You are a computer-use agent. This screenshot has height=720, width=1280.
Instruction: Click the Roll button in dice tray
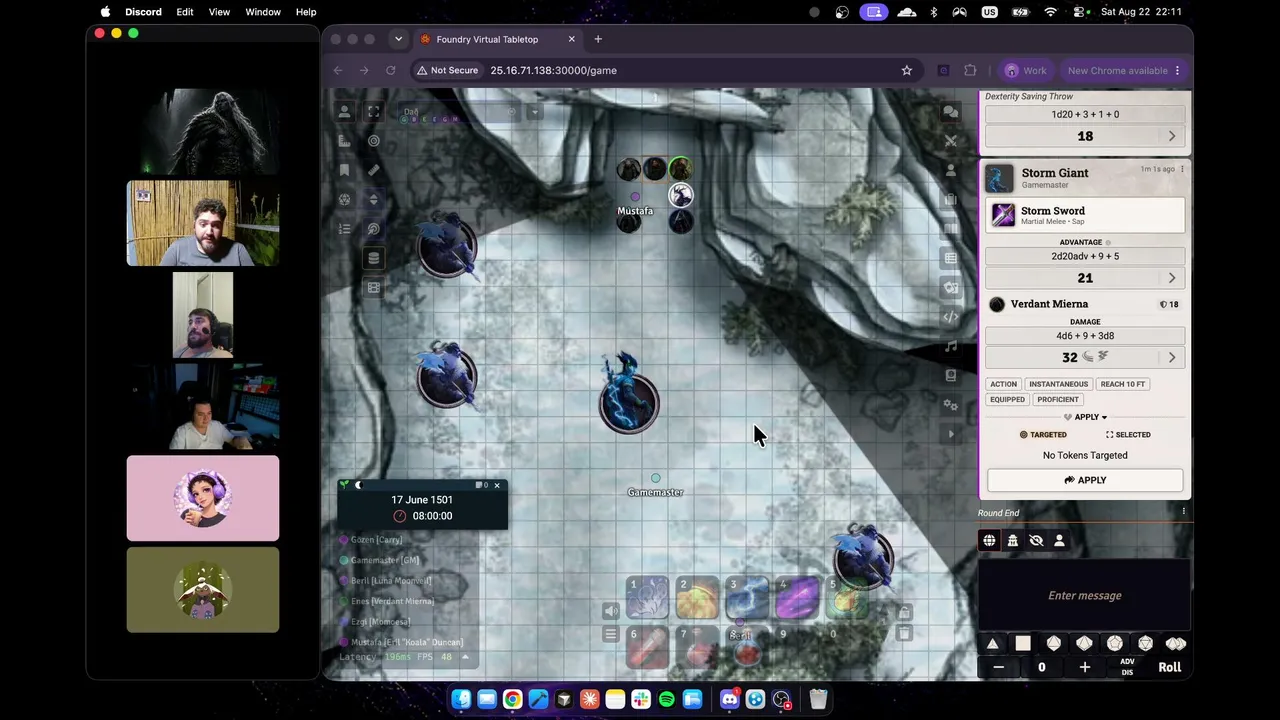point(1169,667)
